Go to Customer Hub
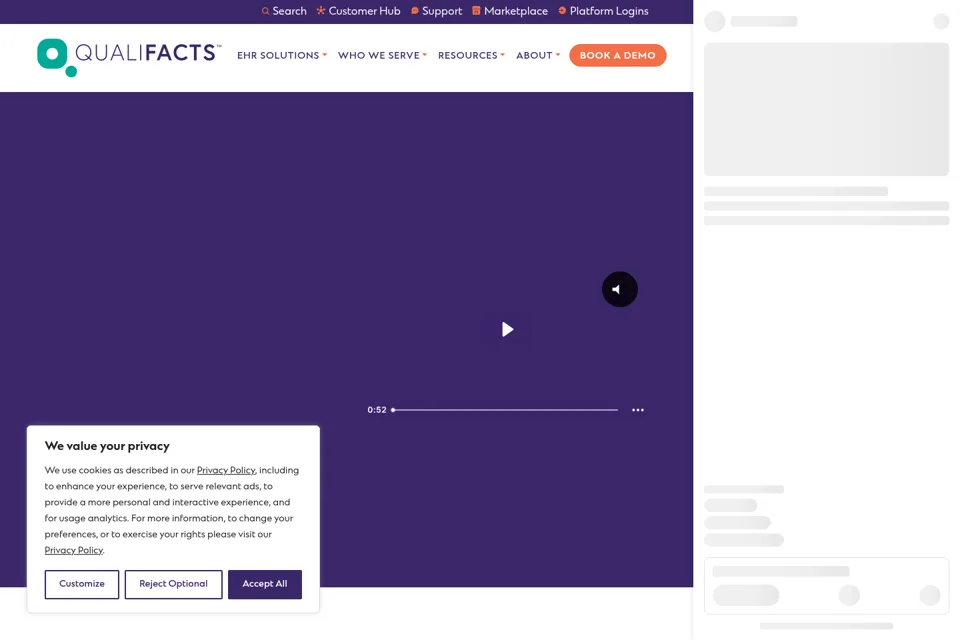This screenshot has width=960, height=640. [x=364, y=11]
